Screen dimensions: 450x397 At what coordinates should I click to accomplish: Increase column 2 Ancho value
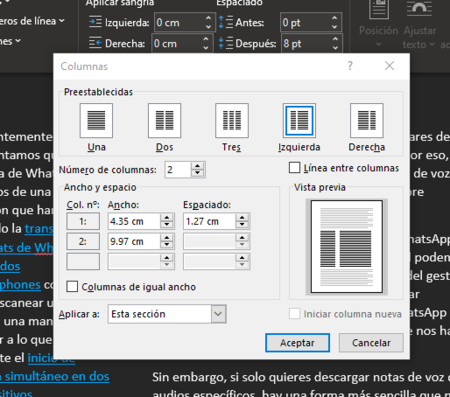[x=167, y=237]
